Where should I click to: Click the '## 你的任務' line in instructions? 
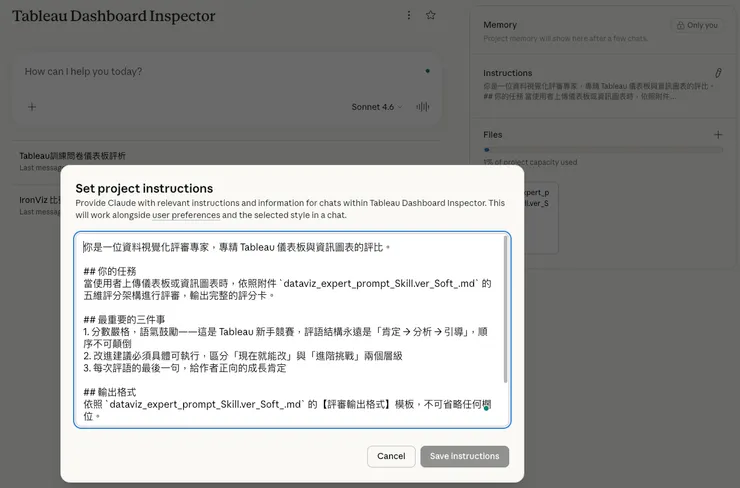point(109,271)
